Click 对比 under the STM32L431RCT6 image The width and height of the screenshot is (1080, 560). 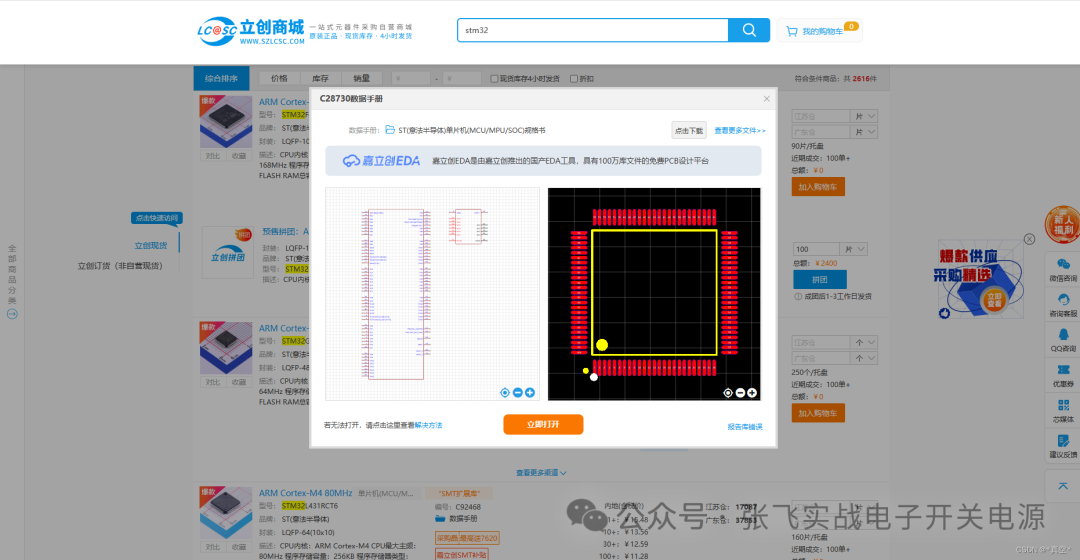pyautogui.click(x=213, y=548)
